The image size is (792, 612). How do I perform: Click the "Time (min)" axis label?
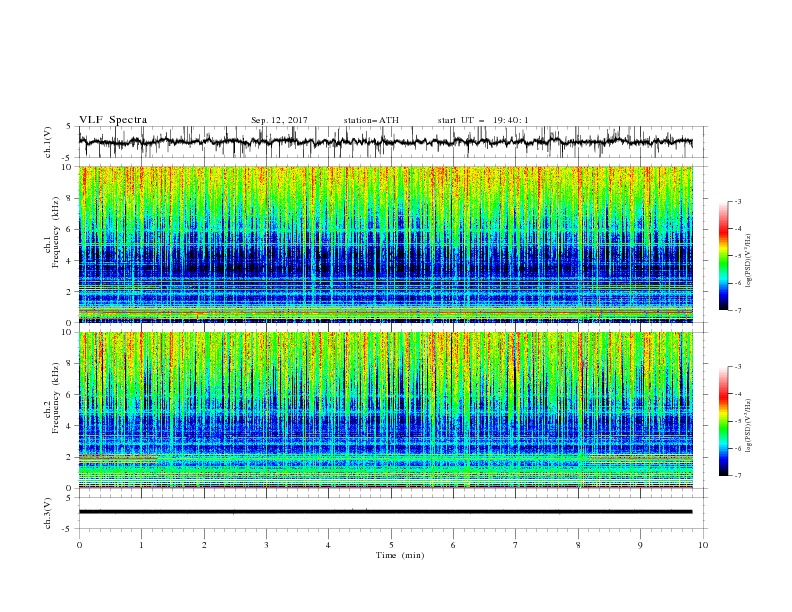click(x=400, y=555)
